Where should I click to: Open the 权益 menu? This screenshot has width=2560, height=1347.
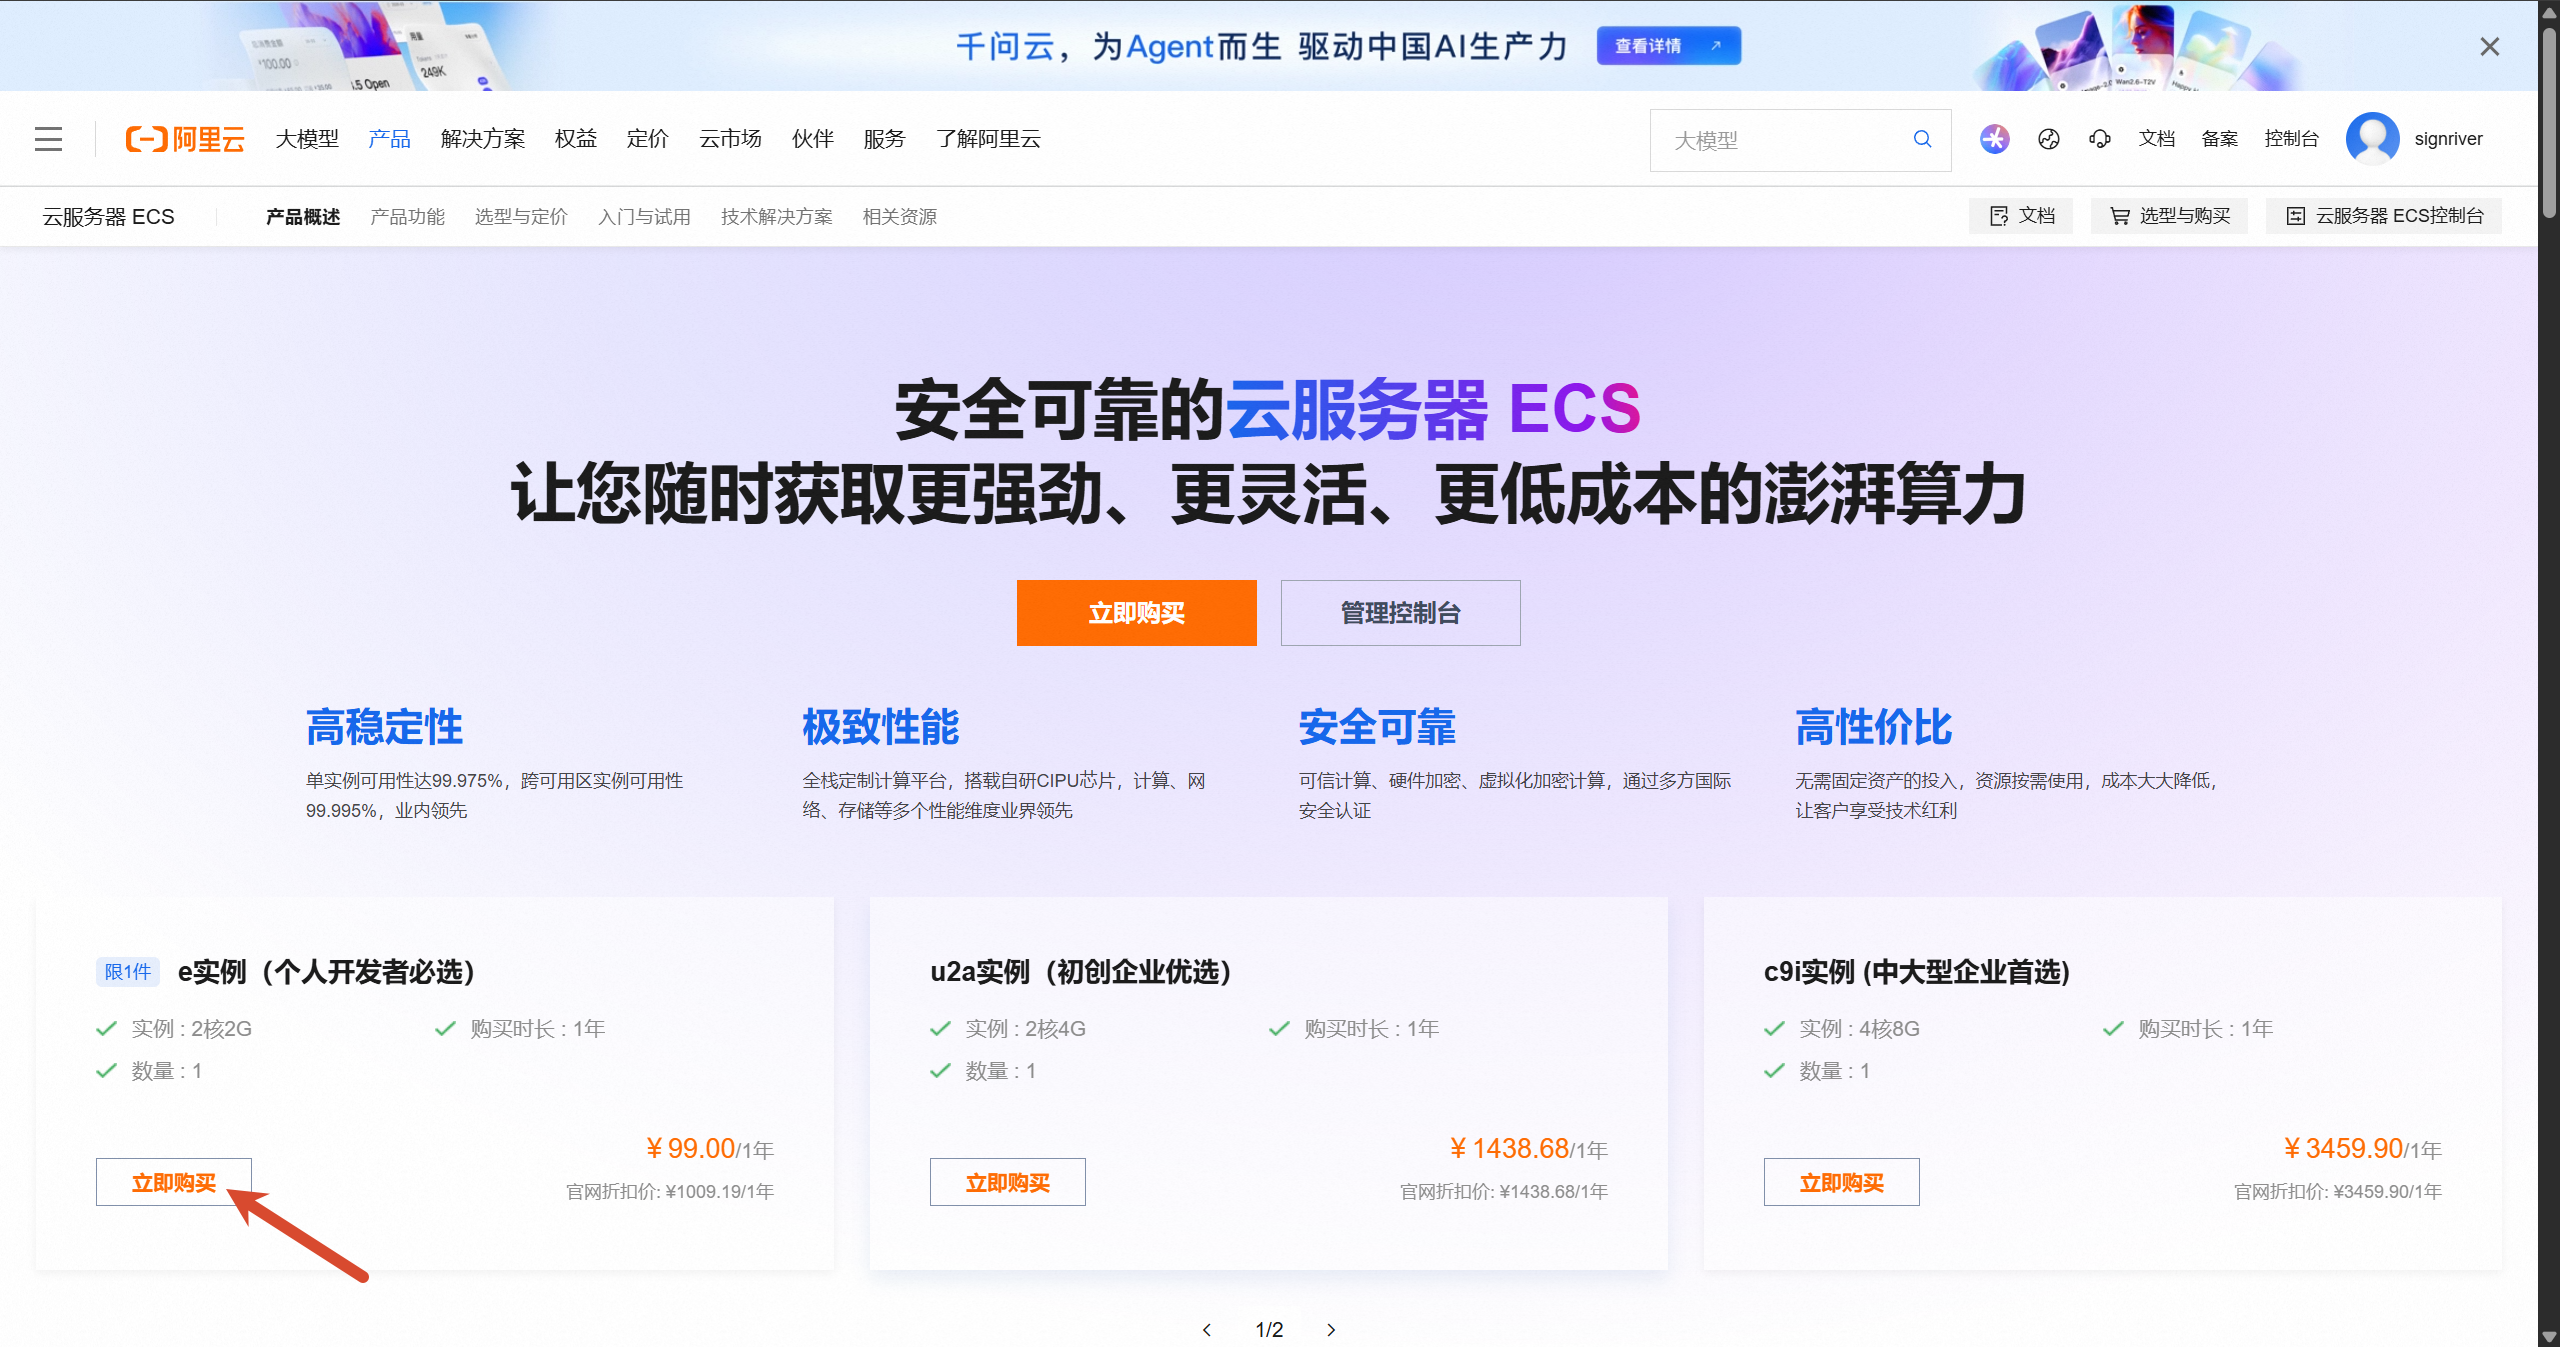pyautogui.click(x=576, y=139)
